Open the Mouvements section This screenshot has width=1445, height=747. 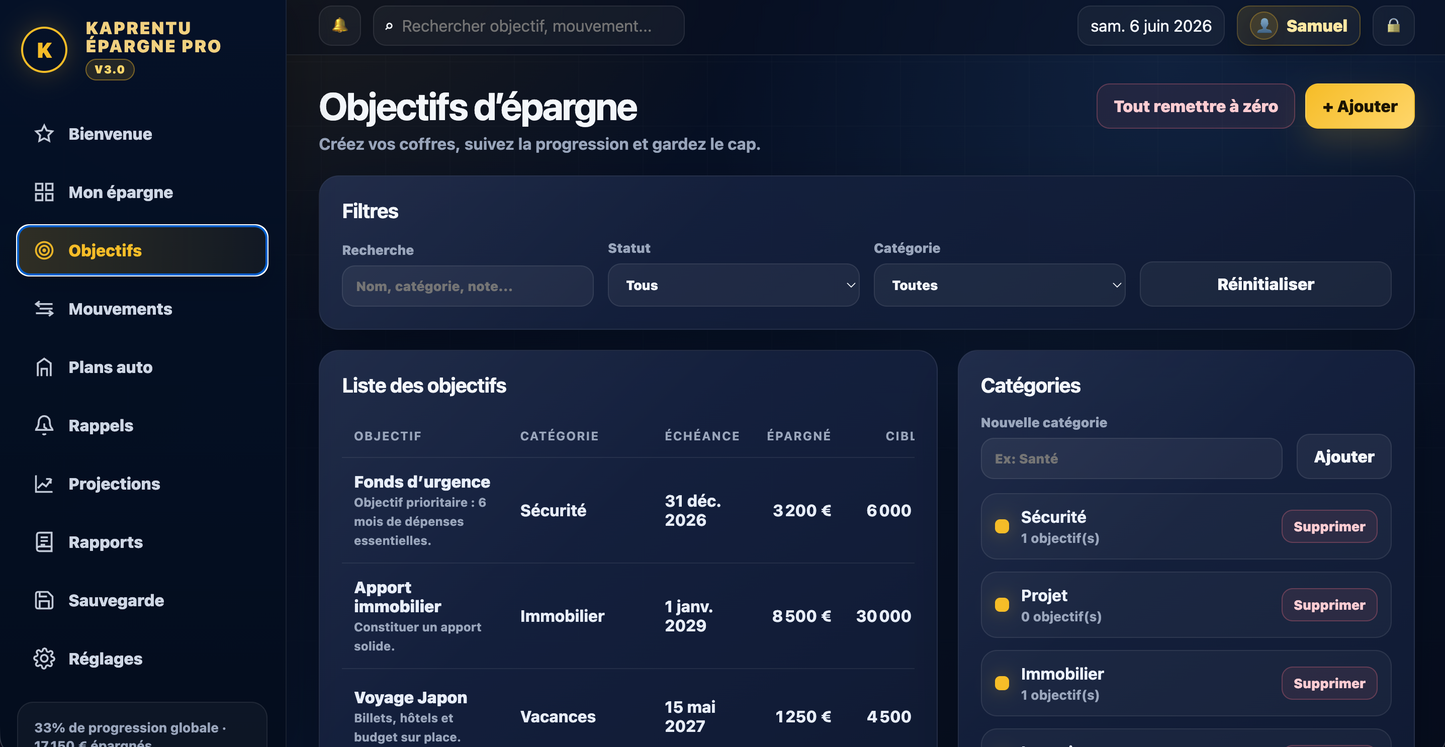tap(142, 309)
